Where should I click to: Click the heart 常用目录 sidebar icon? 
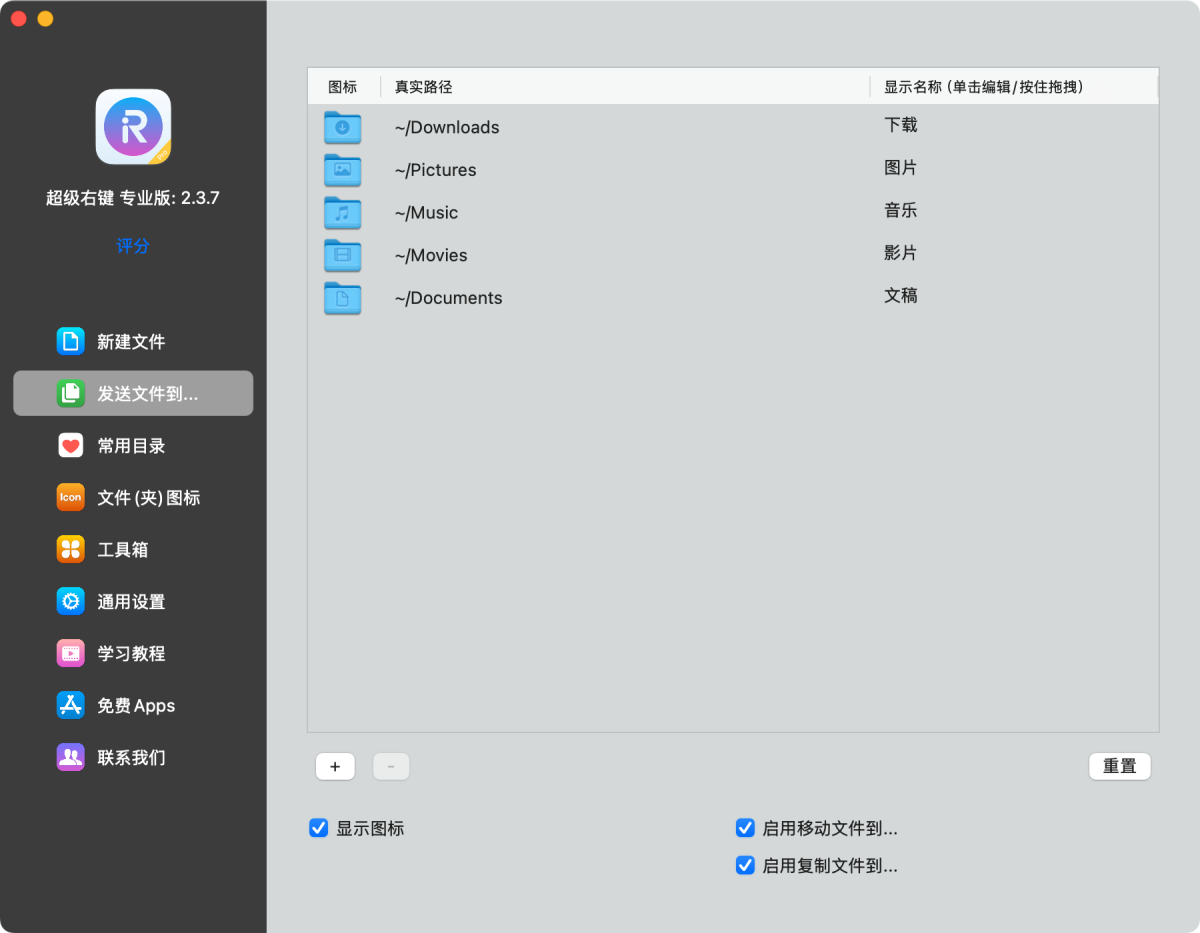coord(70,445)
